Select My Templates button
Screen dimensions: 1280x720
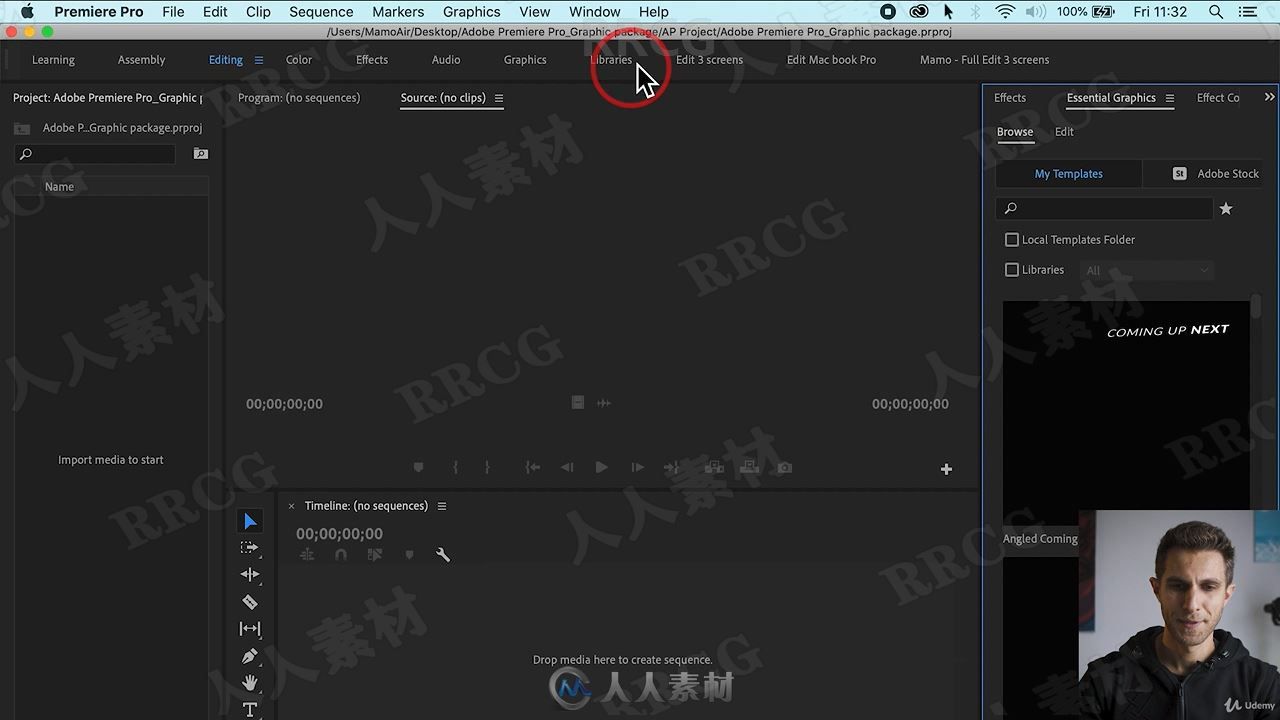[1069, 174]
